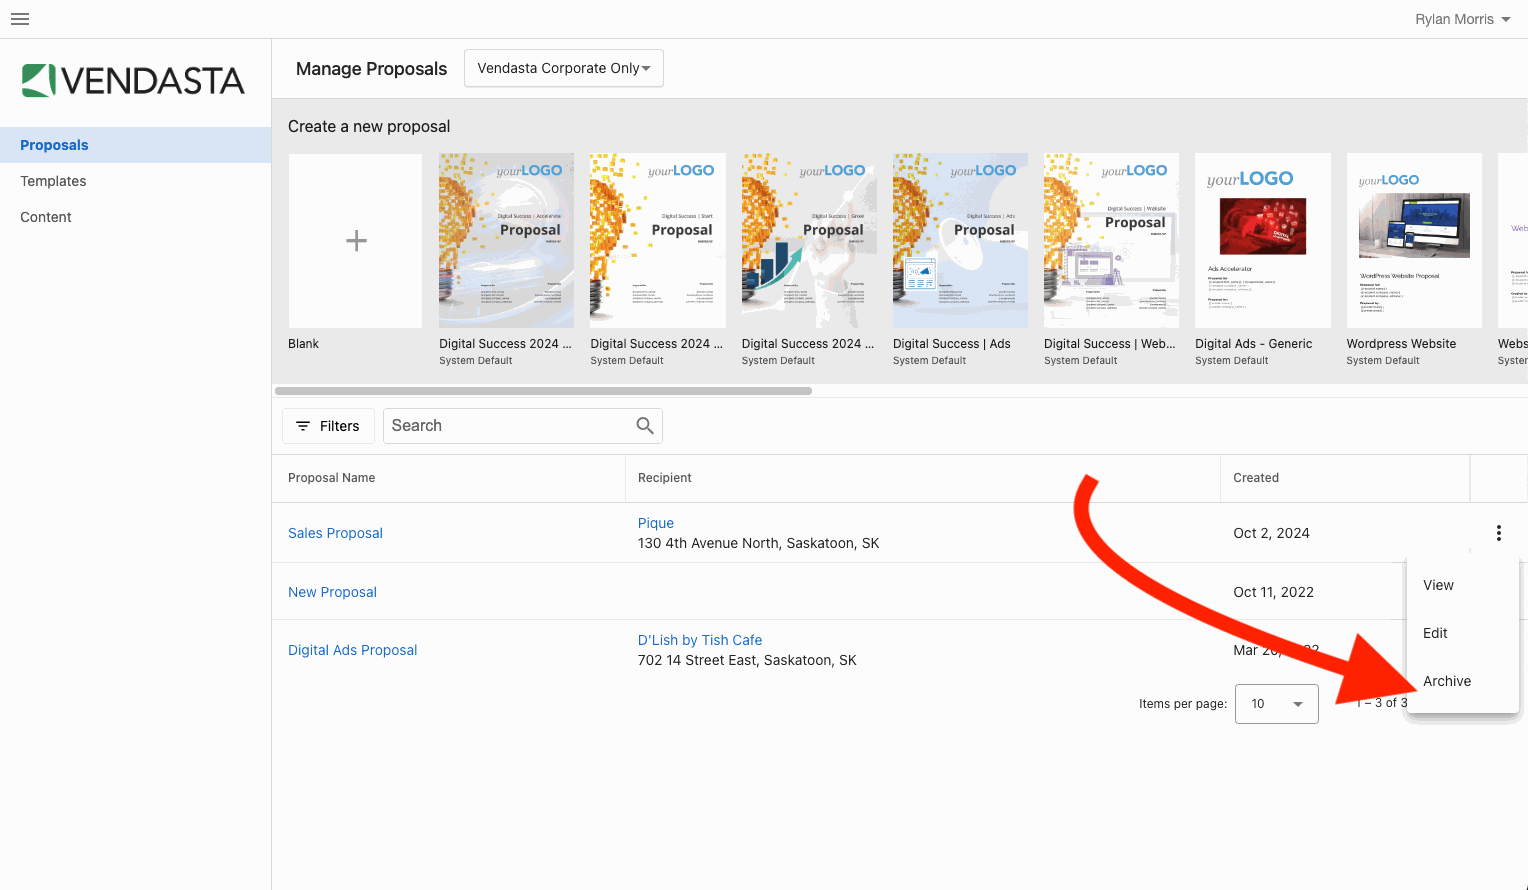Screen dimensions: 1528x890
Task: Open the hamburger navigation menu
Action: click(20, 19)
